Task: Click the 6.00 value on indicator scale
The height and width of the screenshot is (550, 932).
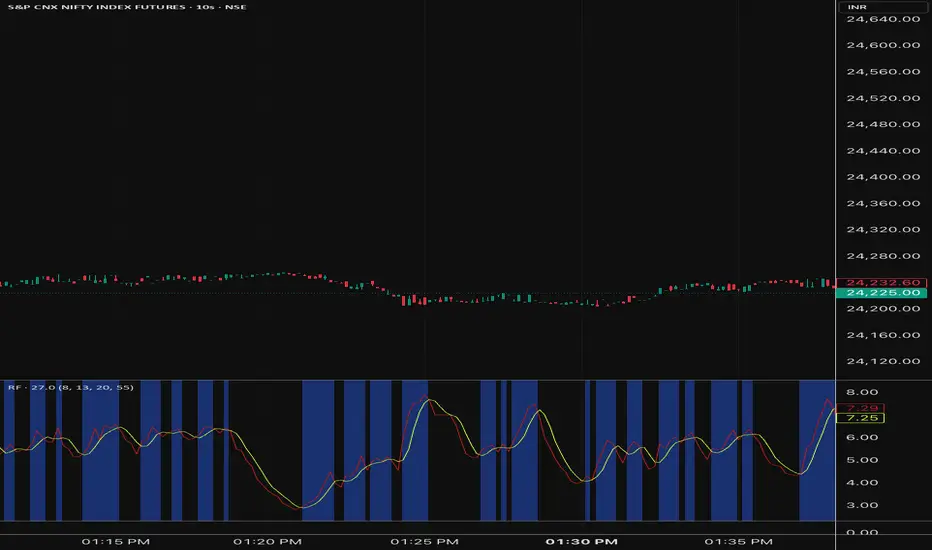Action: (862, 438)
